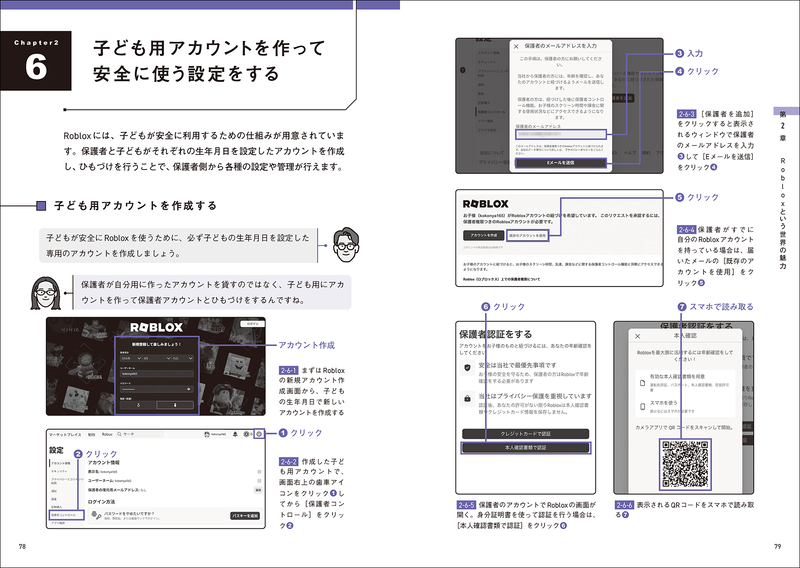Viewport: 800px width, 568px height.
Task: Select the female gender button on signup form
Action: click(x=138, y=405)
